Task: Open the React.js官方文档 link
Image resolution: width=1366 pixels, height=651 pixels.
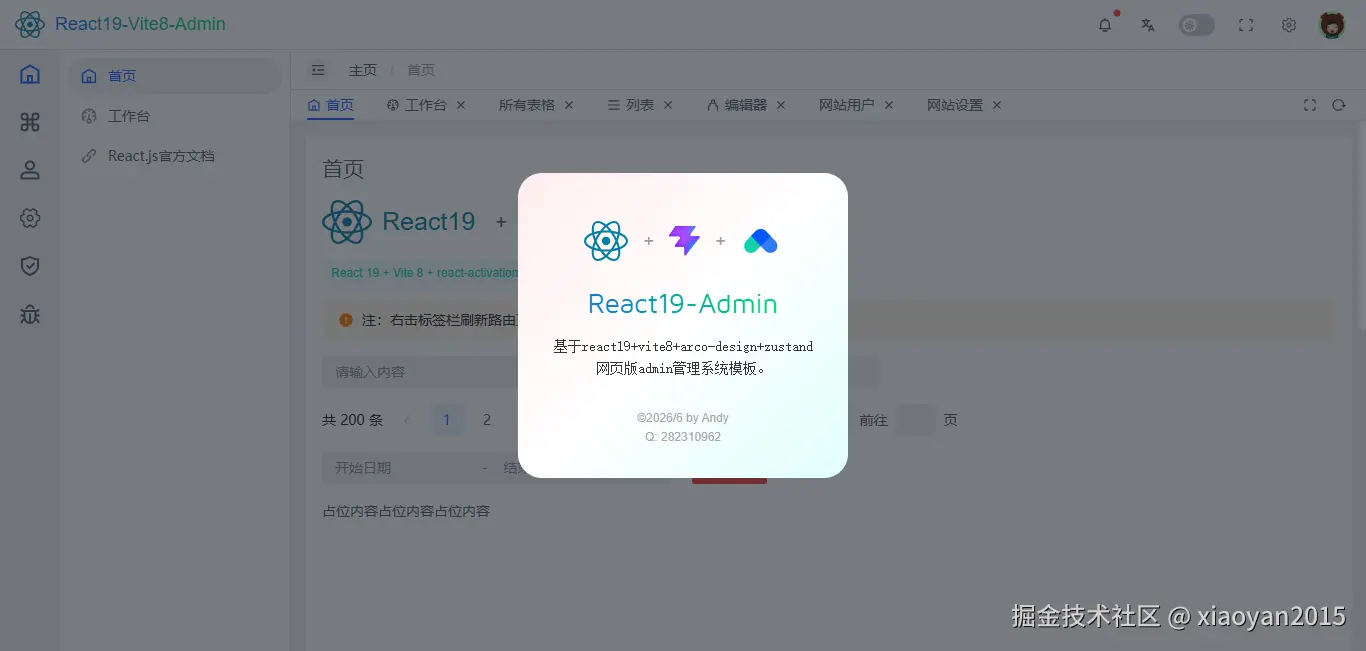Action: [x=175, y=156]
